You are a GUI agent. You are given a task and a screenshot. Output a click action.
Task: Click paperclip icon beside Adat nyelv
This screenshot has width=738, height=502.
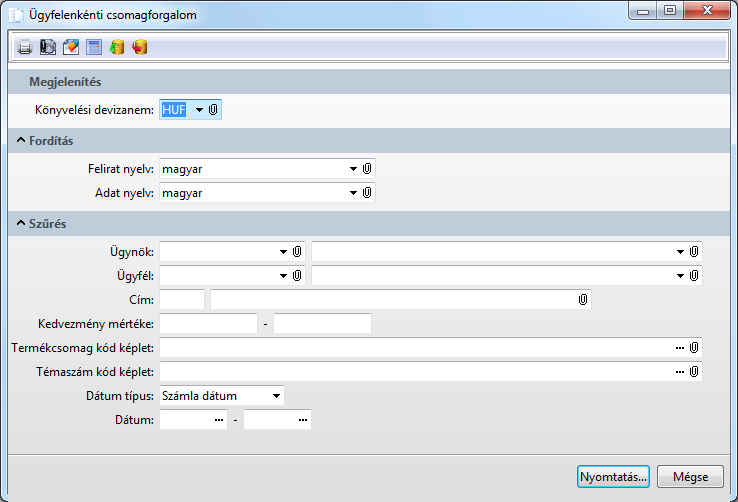tap(367, 192)
